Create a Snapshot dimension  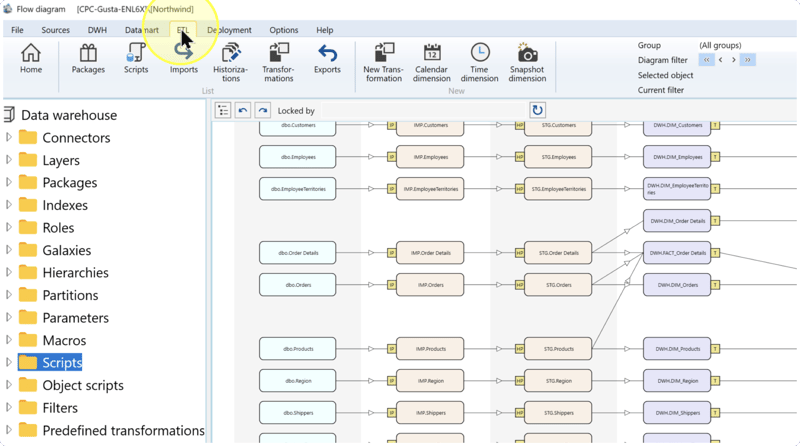point(527,63)
